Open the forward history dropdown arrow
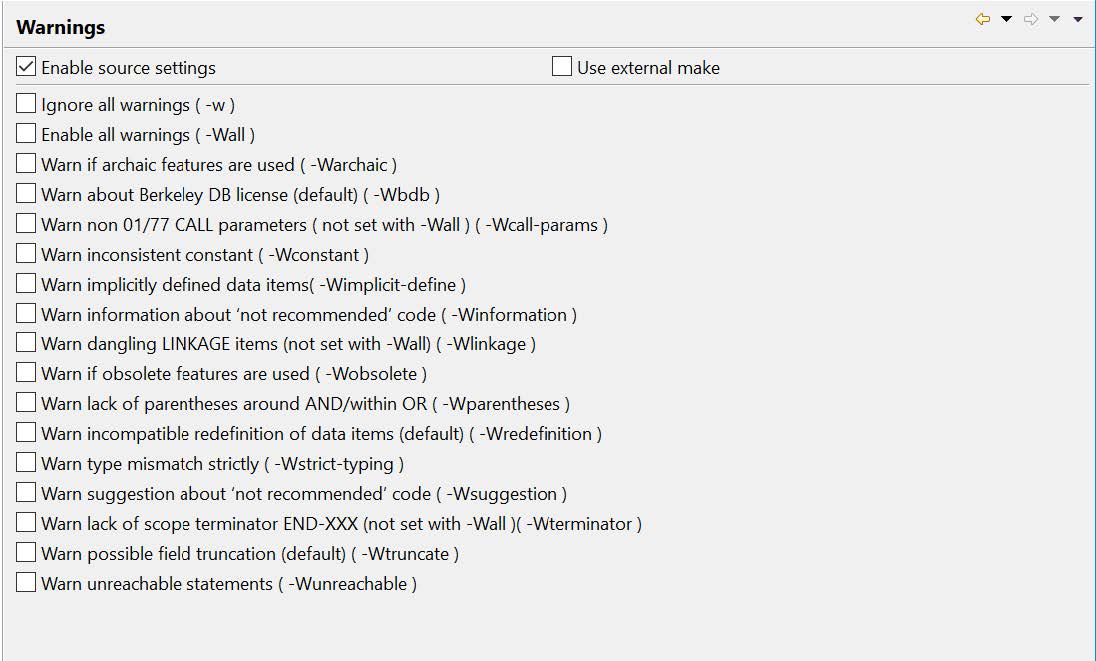 pyautogui.click(x=1054, y=19)
